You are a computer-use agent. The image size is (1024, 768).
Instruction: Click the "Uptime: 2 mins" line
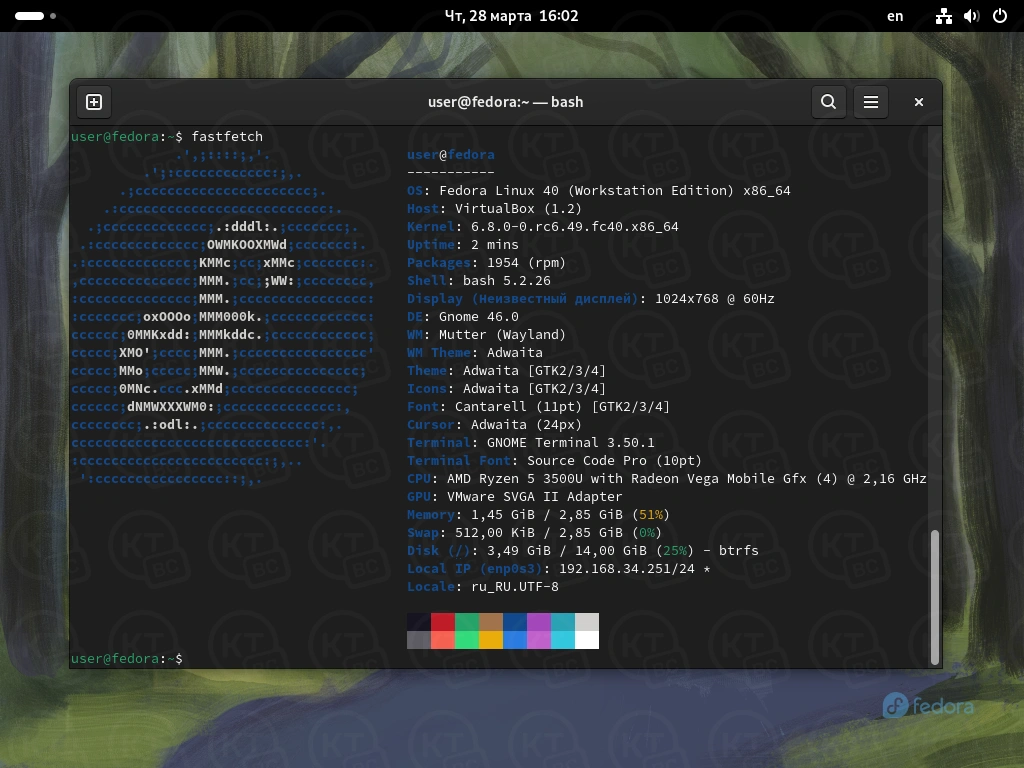pyautogui.click(x=462, y=244)
